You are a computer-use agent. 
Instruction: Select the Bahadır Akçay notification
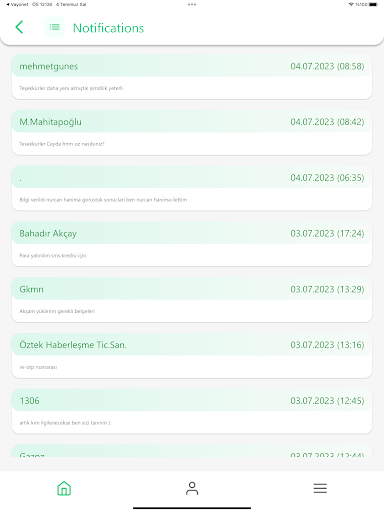pos(192,244)
